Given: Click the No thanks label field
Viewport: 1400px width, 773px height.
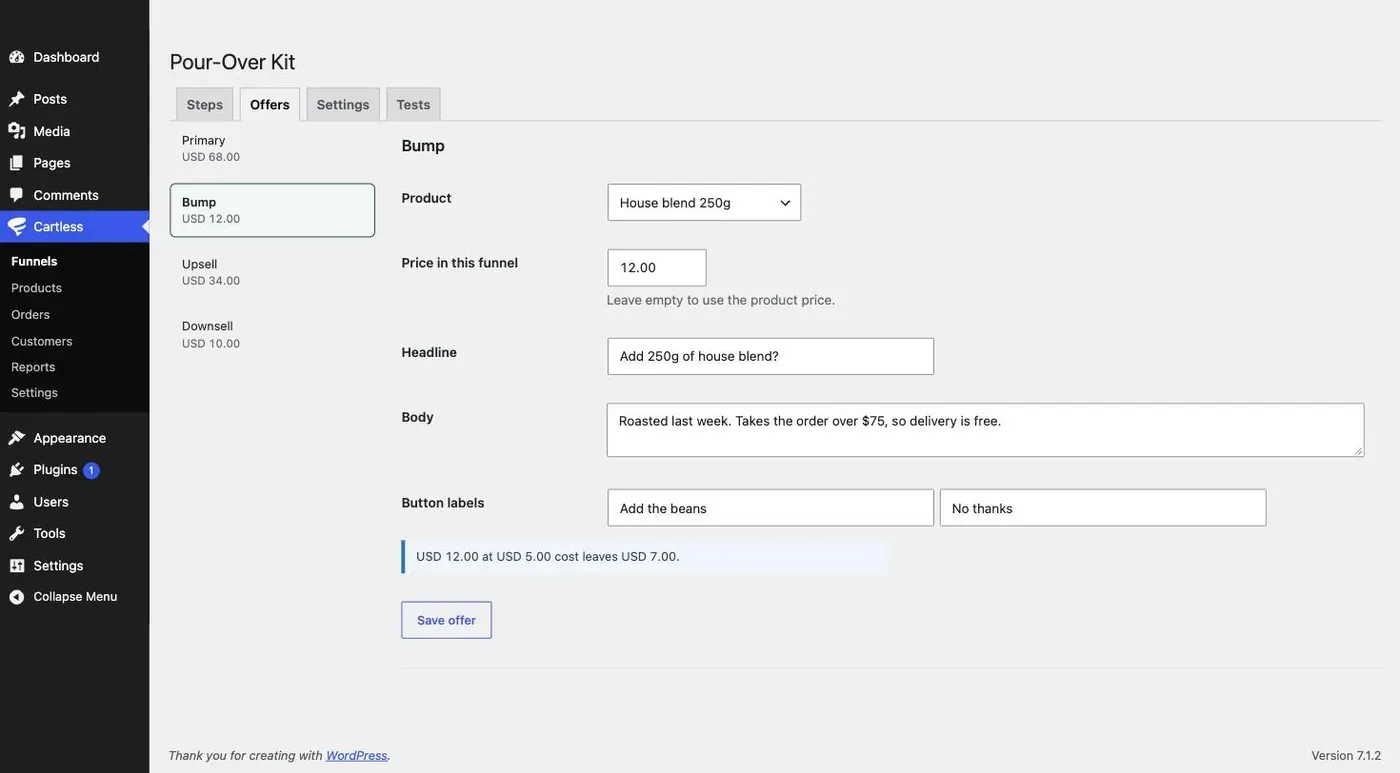Looking at the screenshot, I should (1103, 508).
